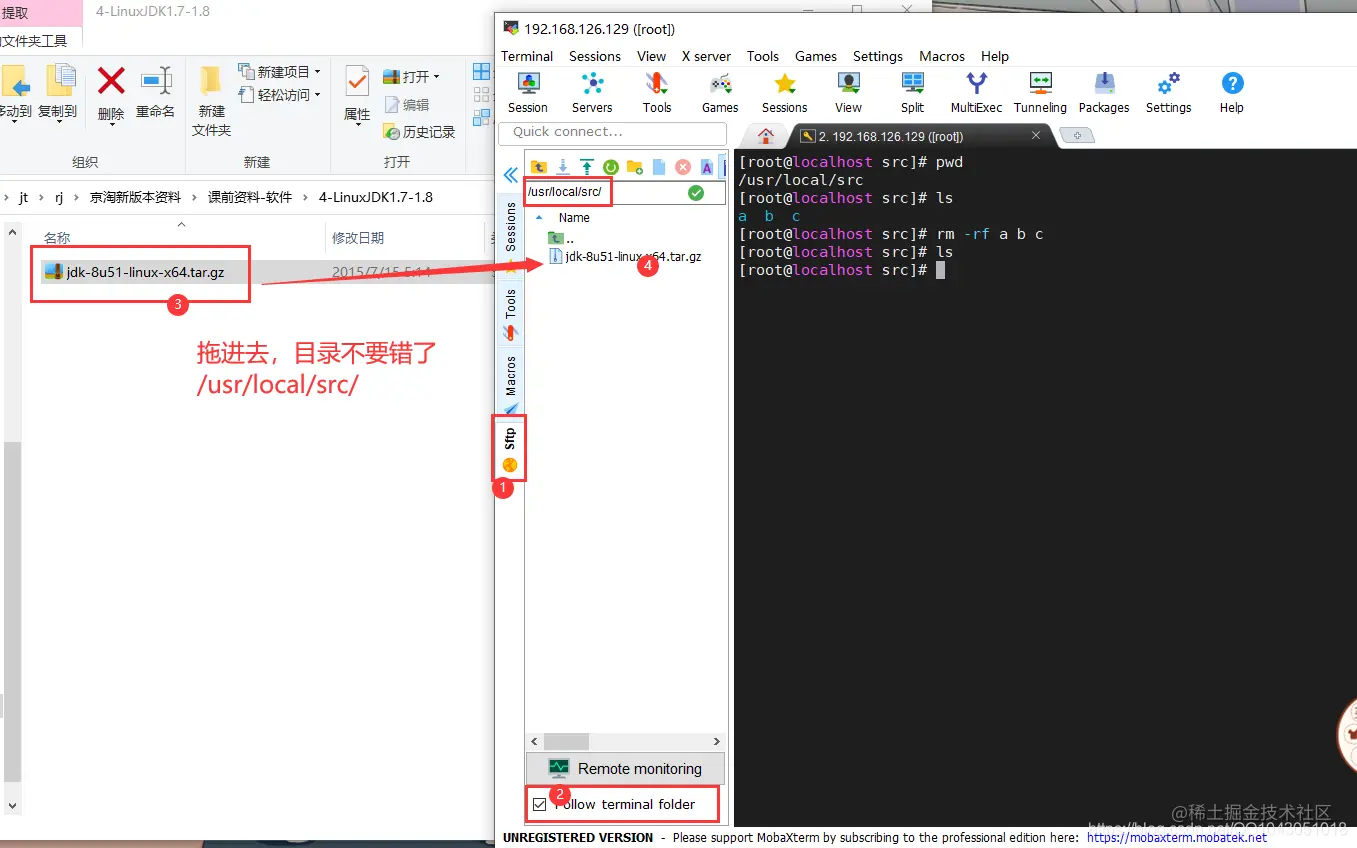
Task: Click 课前资料-软件 in Explorer breadcrumb
Action: pyautogui.click(x=249, y=197)
